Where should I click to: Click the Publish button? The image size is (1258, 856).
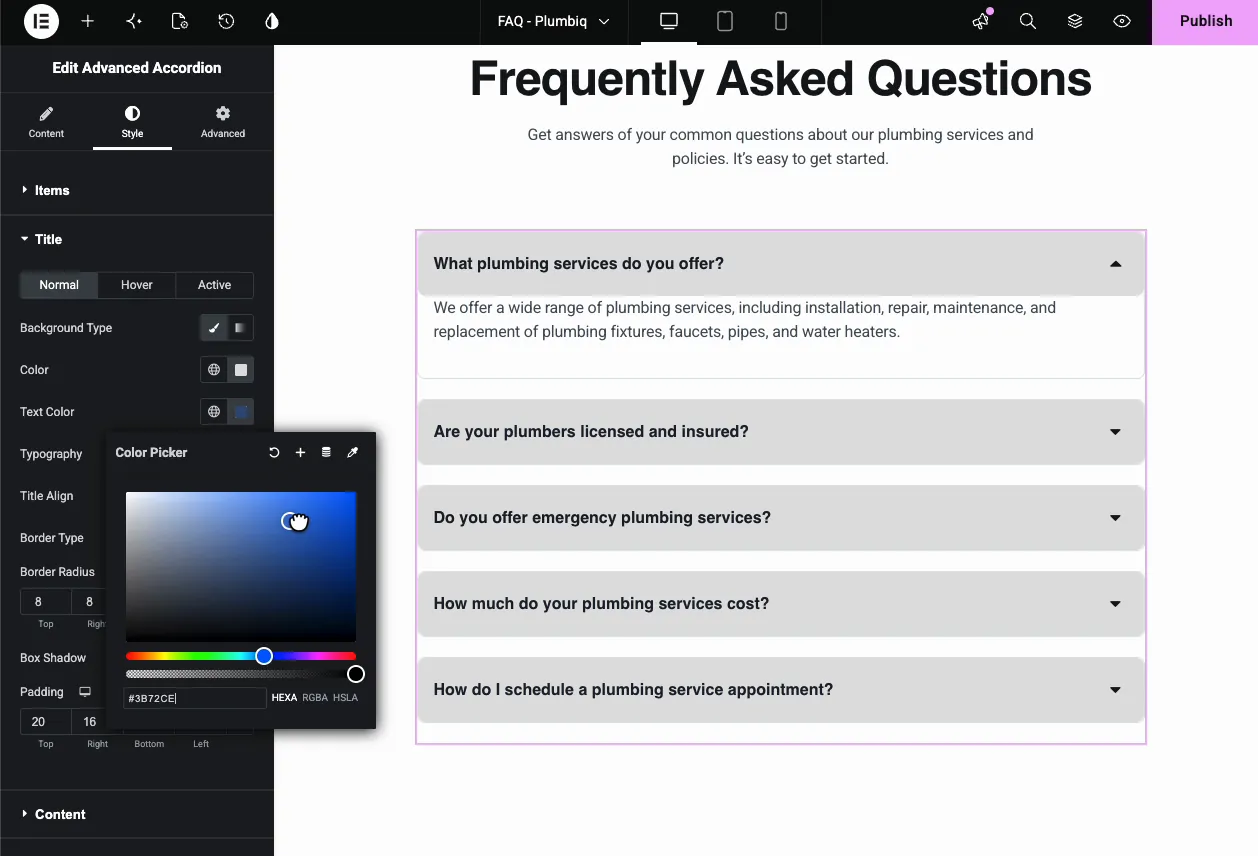[x=1205, y=21]
